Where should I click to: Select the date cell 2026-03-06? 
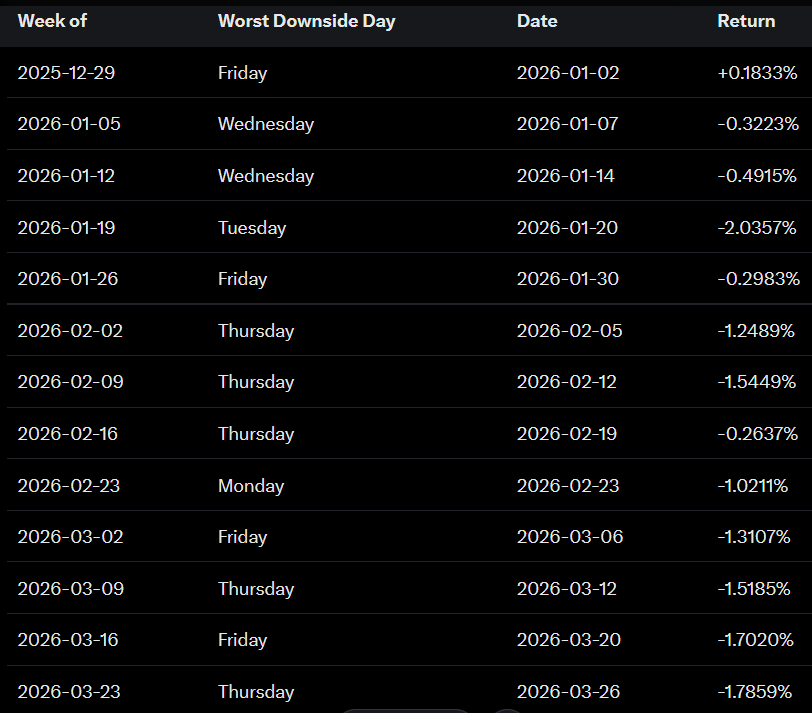click(x=570, y=536)
